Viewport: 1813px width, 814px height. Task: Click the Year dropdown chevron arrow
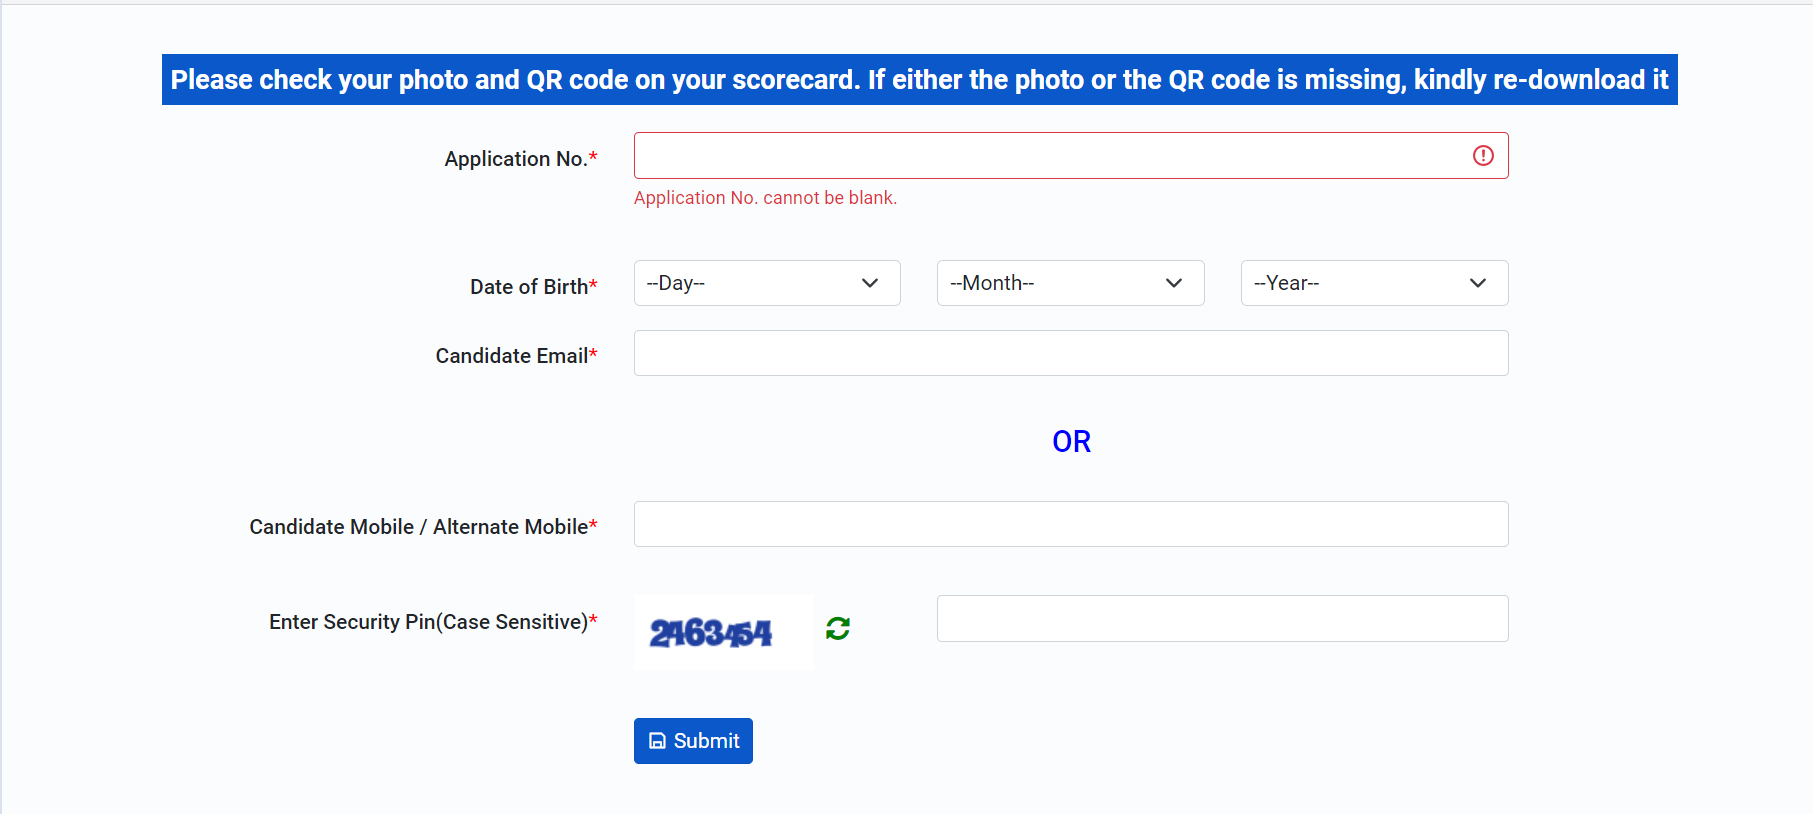(1478, 283)
